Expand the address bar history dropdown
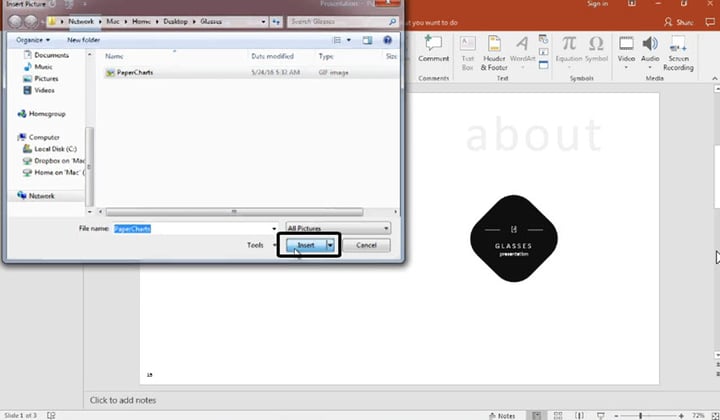 (263, 22)
